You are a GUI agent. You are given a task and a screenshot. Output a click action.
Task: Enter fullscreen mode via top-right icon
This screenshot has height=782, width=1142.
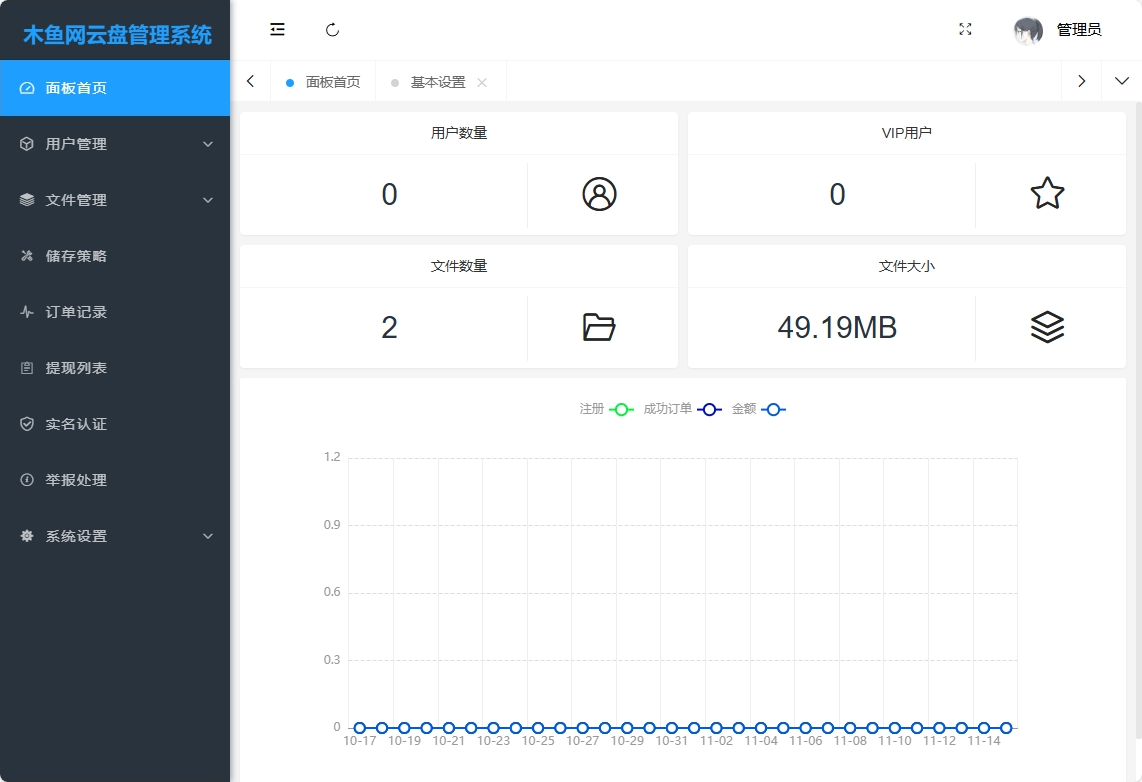point(965,29)
